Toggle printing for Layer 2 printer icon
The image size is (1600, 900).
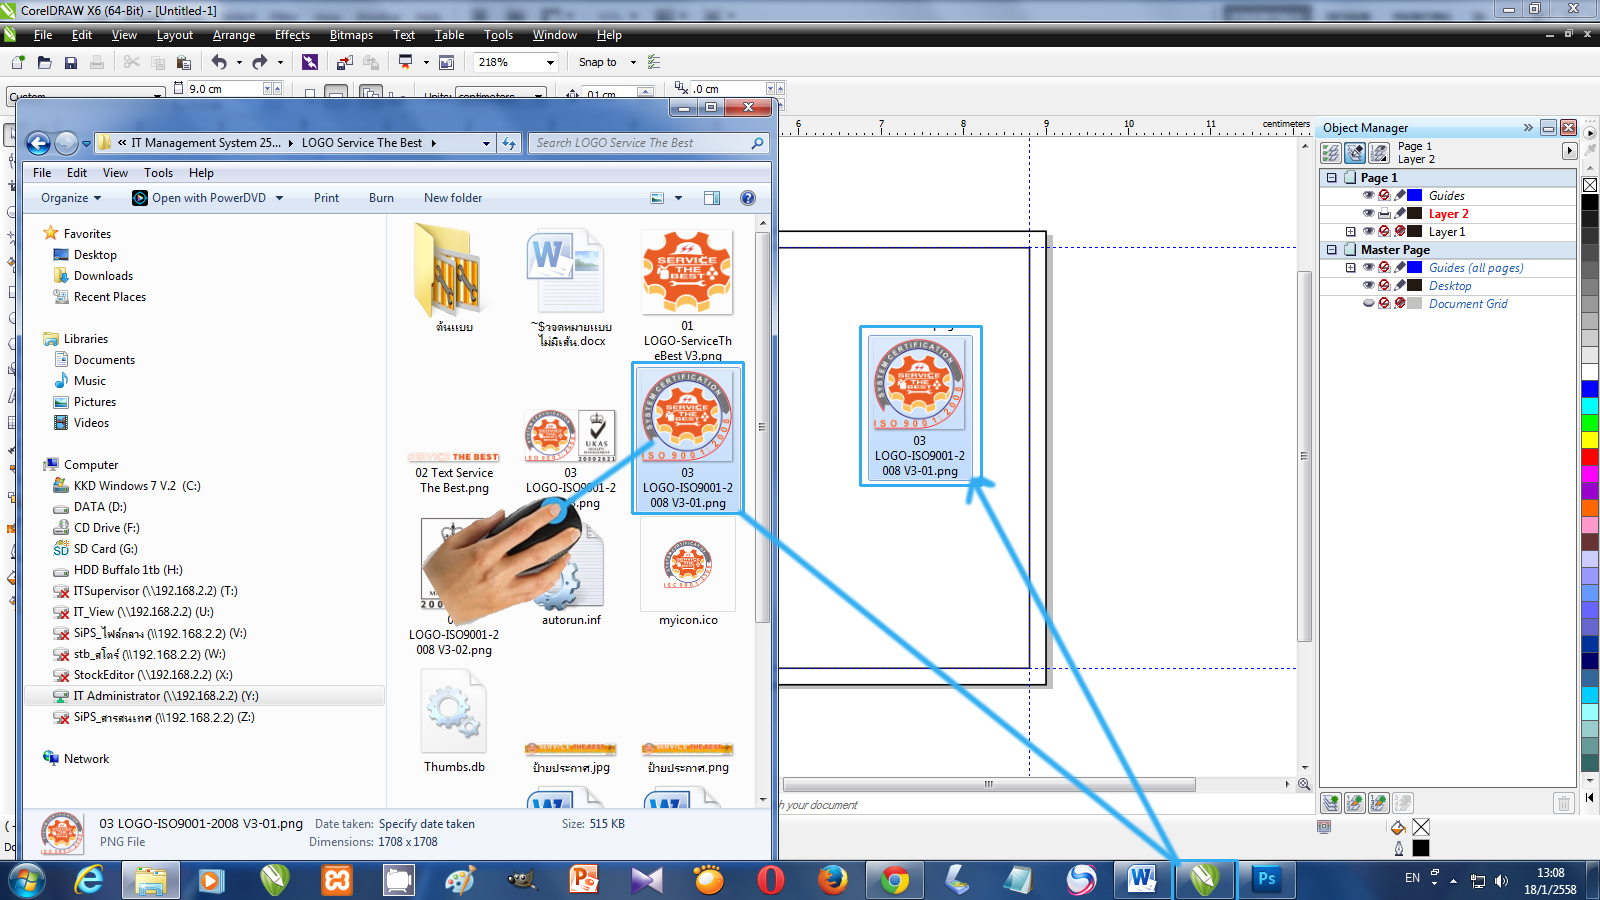pyautogui.click(x=1384, y=213)
